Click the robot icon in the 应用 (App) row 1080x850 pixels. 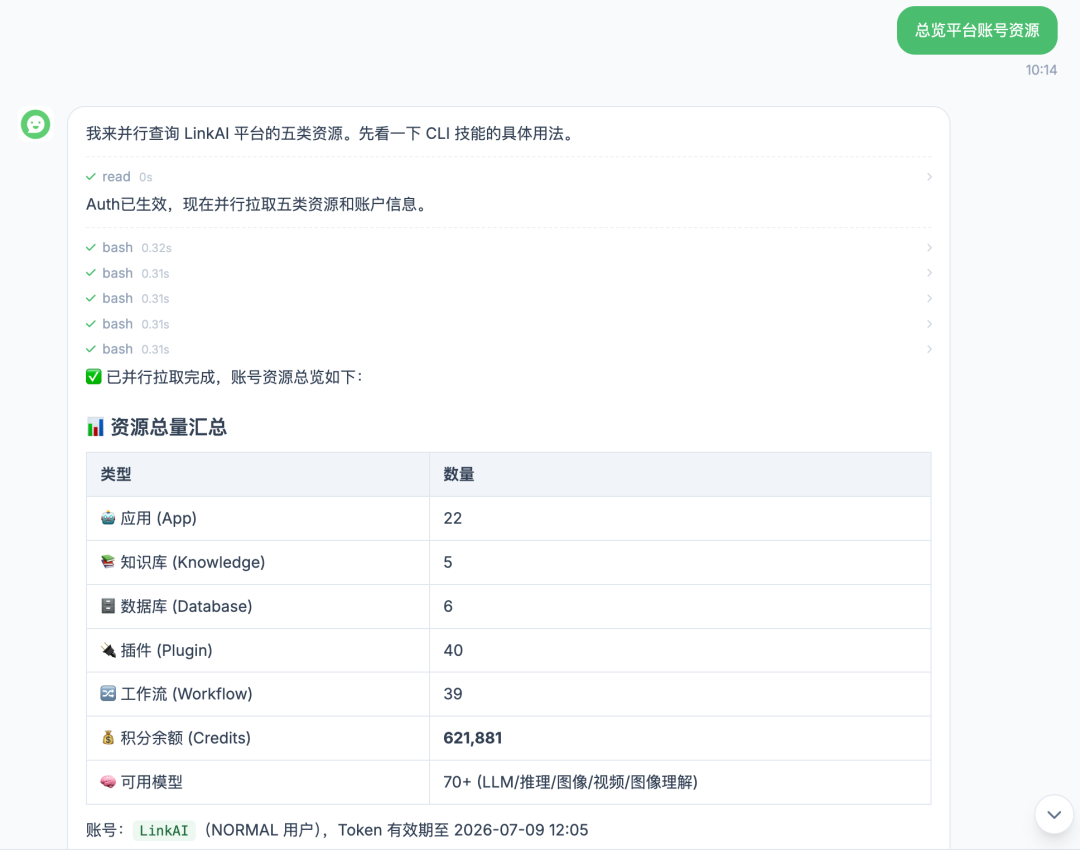point(108,518)
